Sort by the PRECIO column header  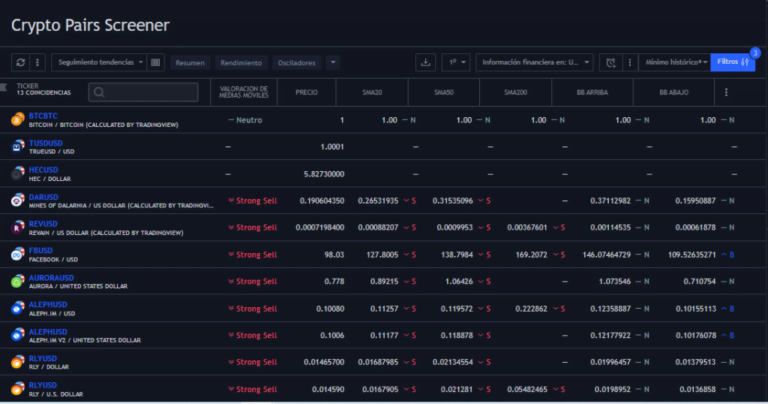tap(307, 92)
